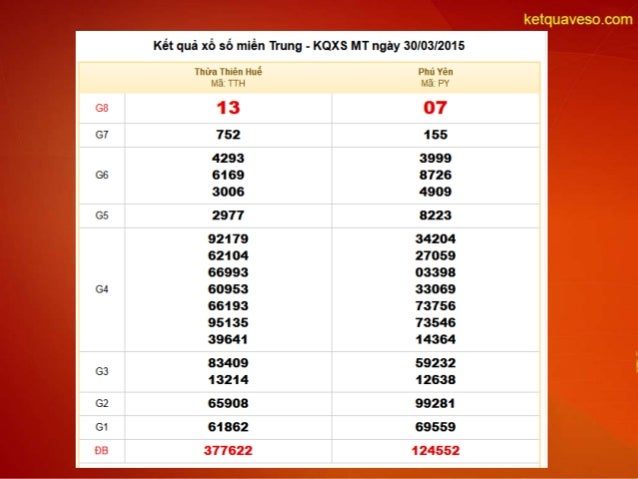Click G5 value 2977
This screenshot has height=479, width=638.
pyautogui.click(x=228, y=215)
